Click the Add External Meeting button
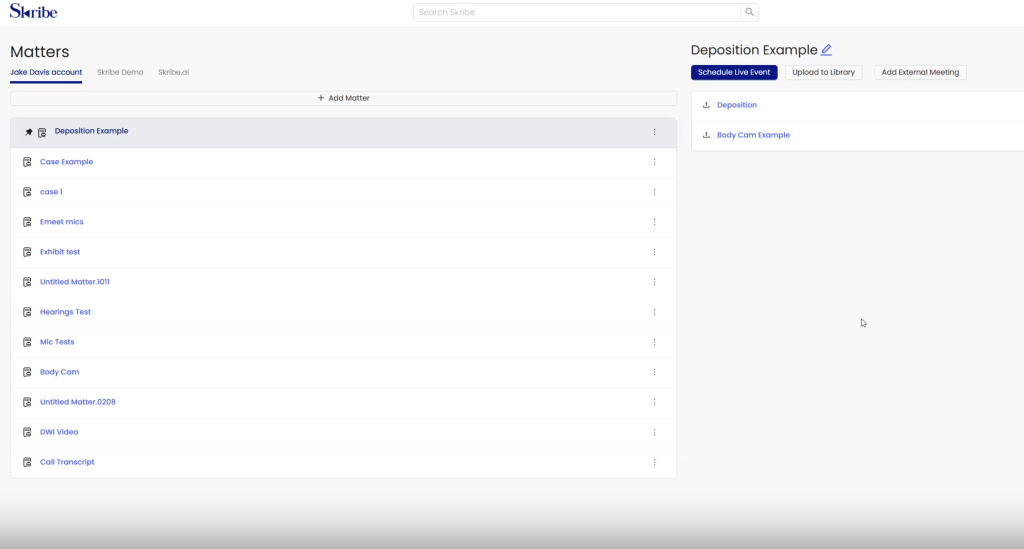 [x=920, y=73]
